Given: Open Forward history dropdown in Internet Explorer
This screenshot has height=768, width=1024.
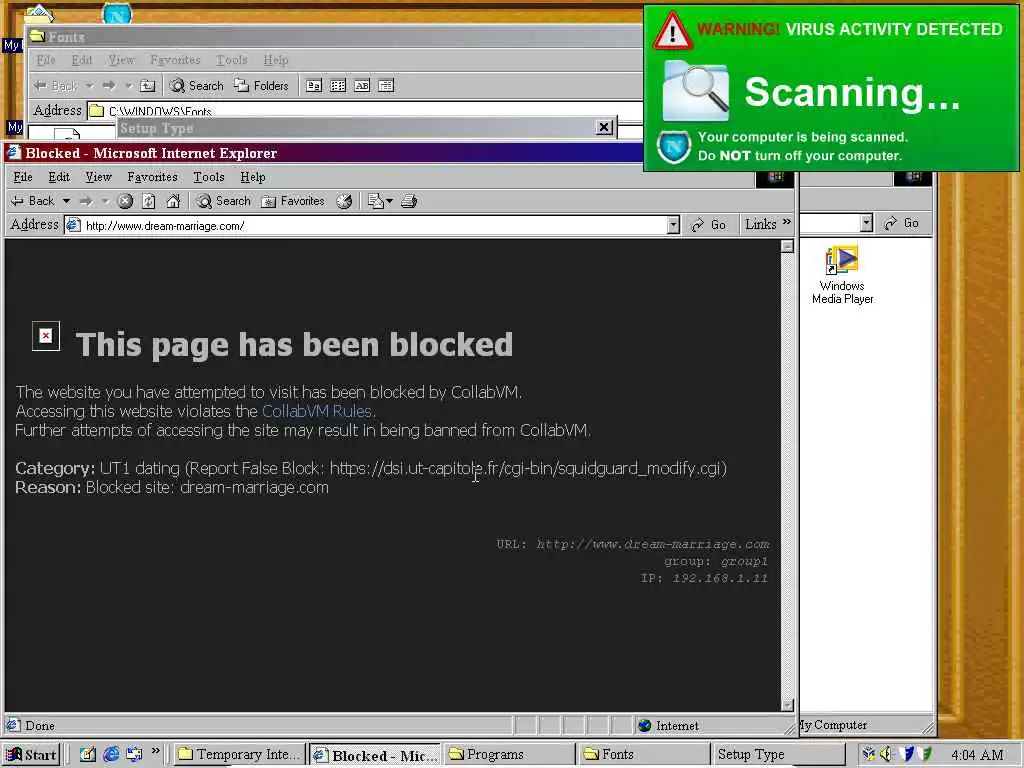Looking at the screenshot, I should [104, 201].
